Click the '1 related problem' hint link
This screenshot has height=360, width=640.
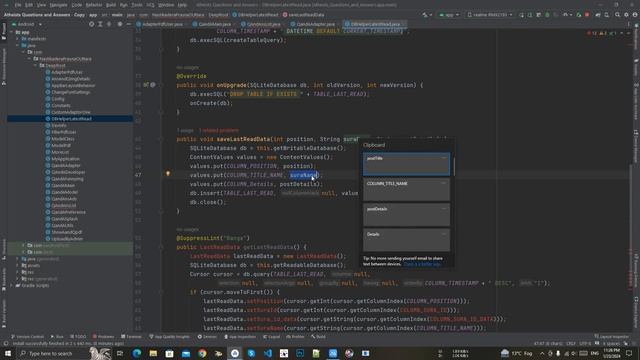click(x=219, y=130)
